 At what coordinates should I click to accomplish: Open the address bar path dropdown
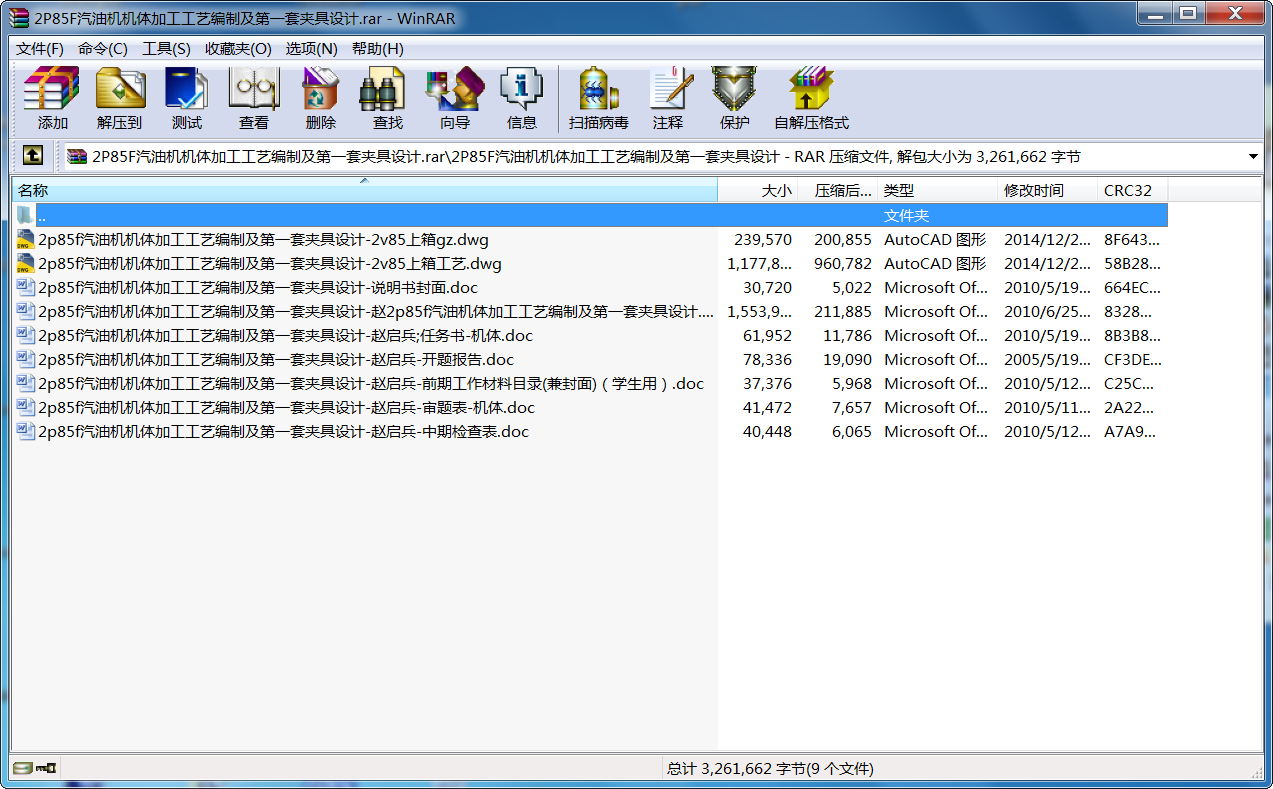[1253, 157]
